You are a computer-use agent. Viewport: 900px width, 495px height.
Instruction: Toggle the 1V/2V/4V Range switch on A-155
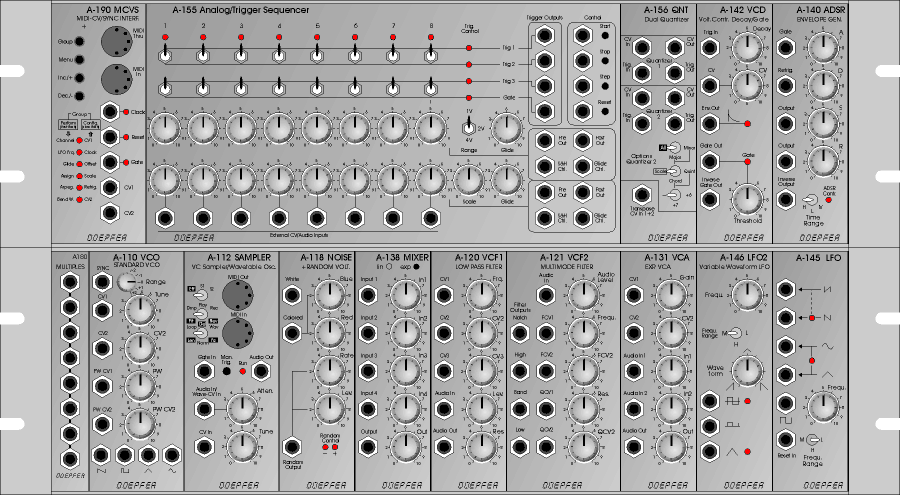(469, 126)
